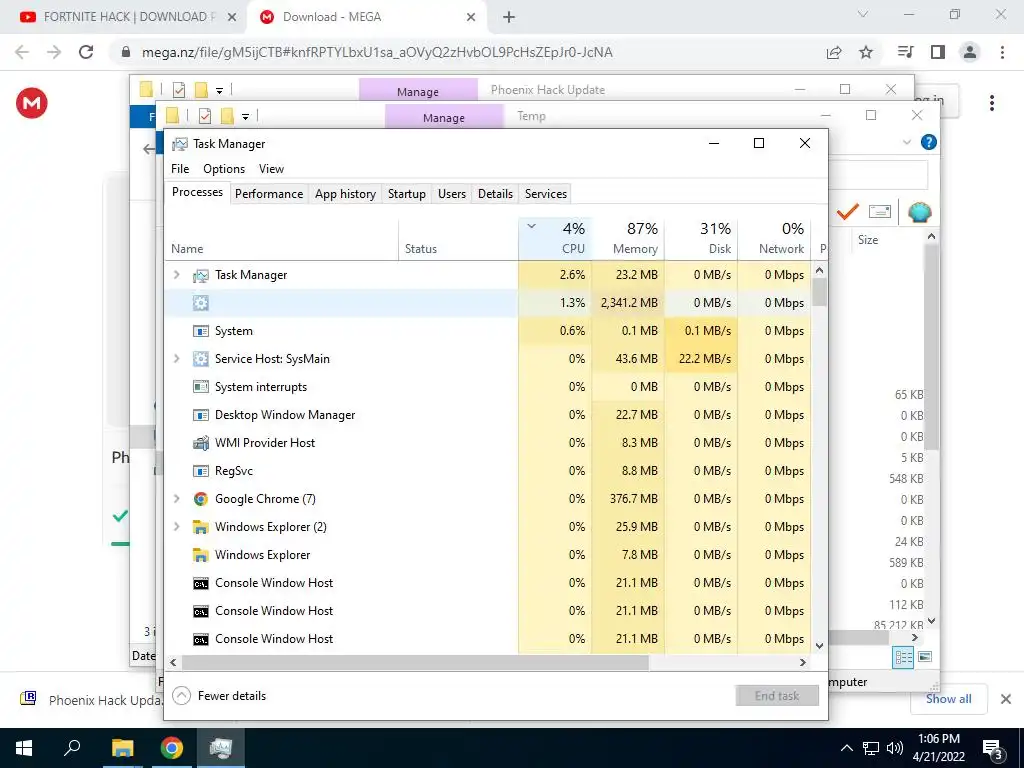The image size is (1024, 768).
Task: Expand Windows Explorer (2) process group
Action: 176,527
